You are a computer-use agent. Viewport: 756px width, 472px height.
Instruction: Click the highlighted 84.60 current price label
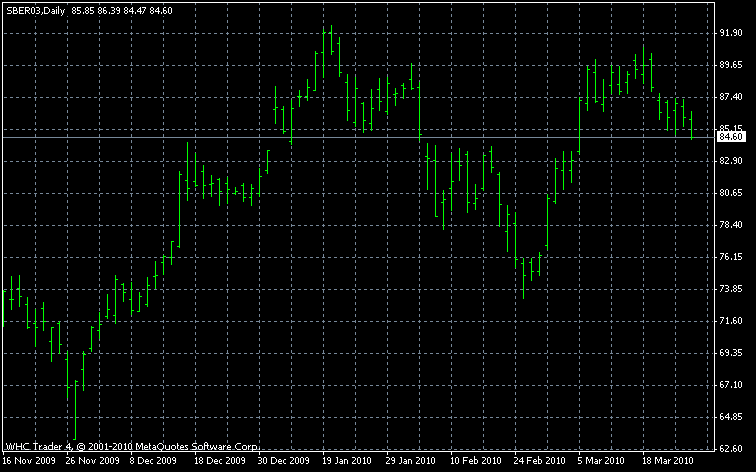click(x=732, y=137)
